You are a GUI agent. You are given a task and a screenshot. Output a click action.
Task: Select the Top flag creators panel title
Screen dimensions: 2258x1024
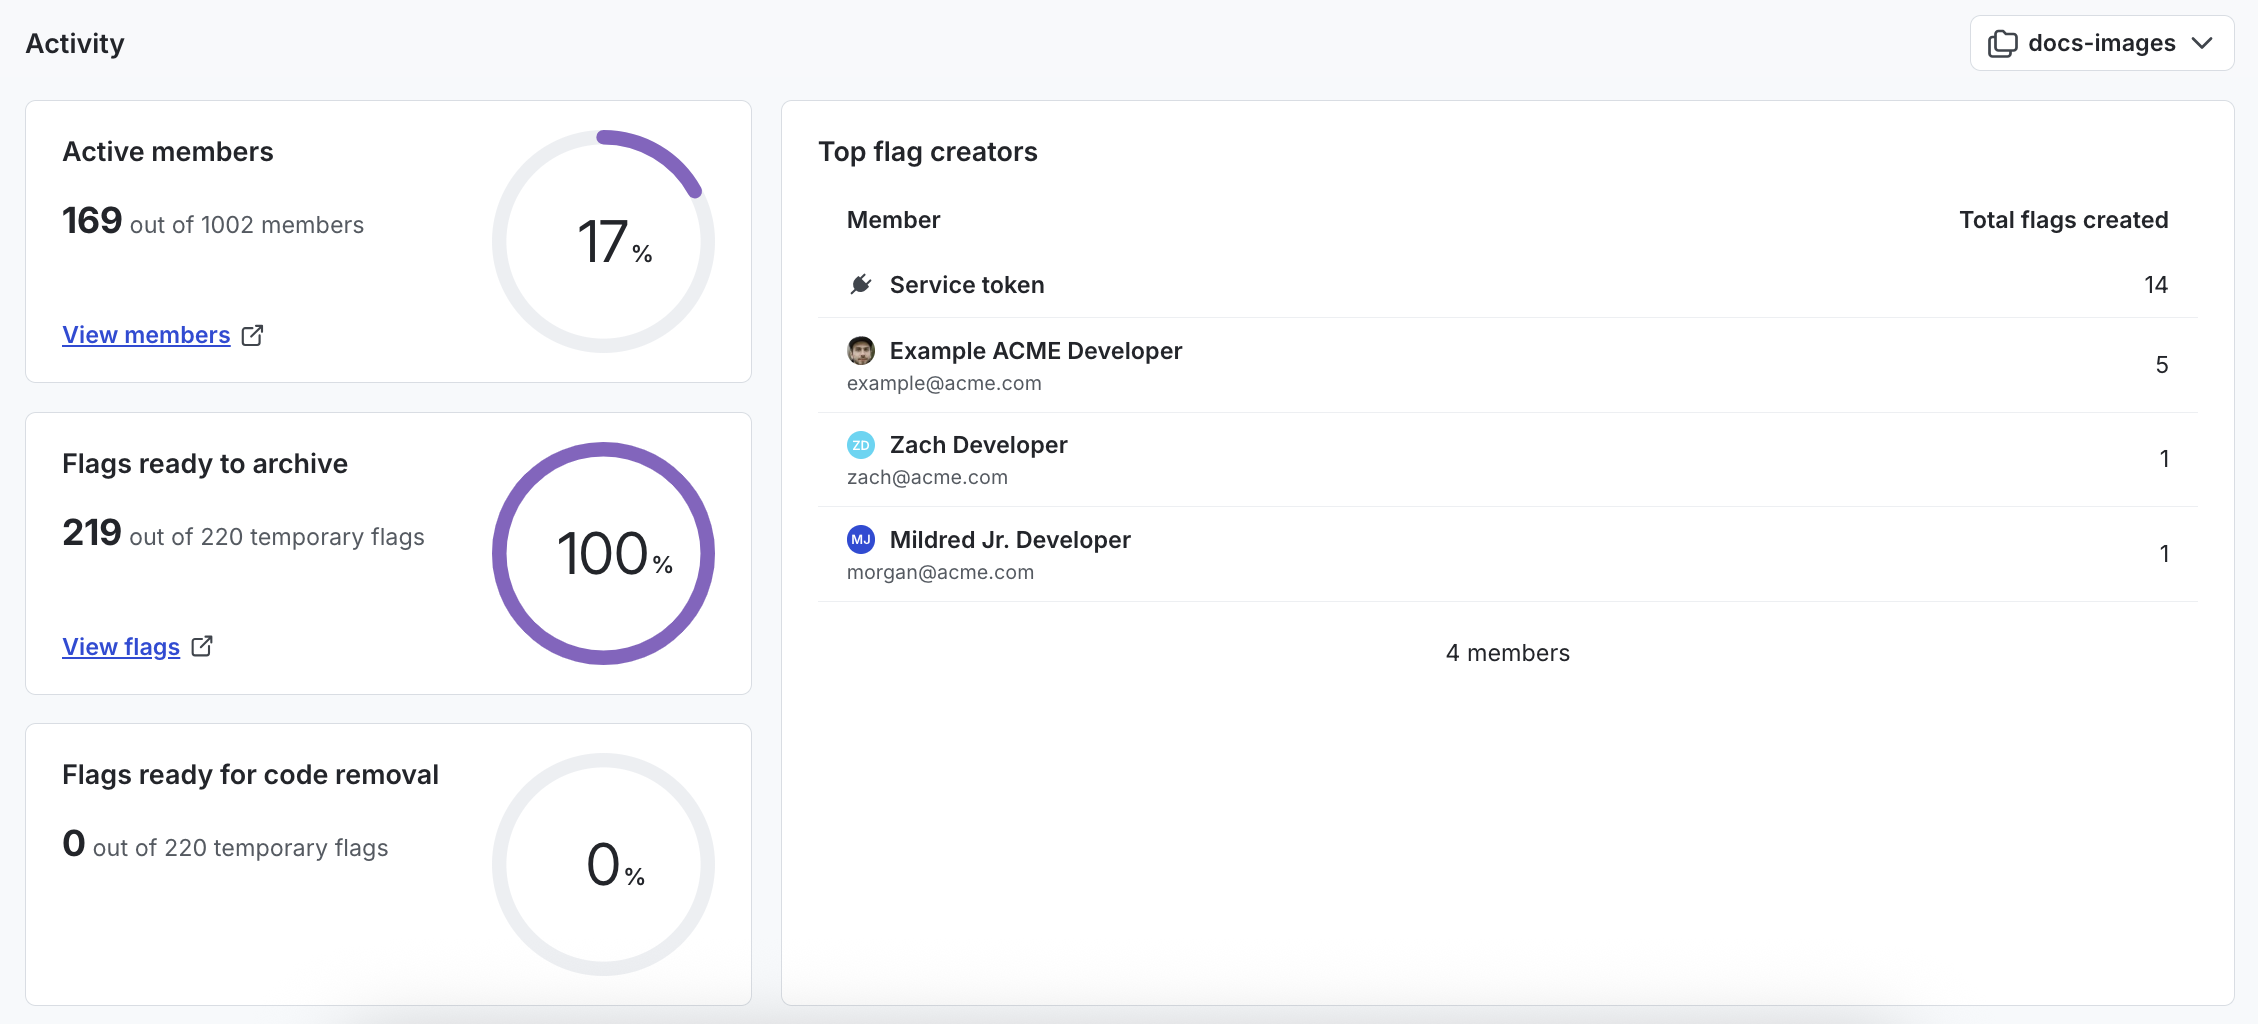[x=928, y=151]
